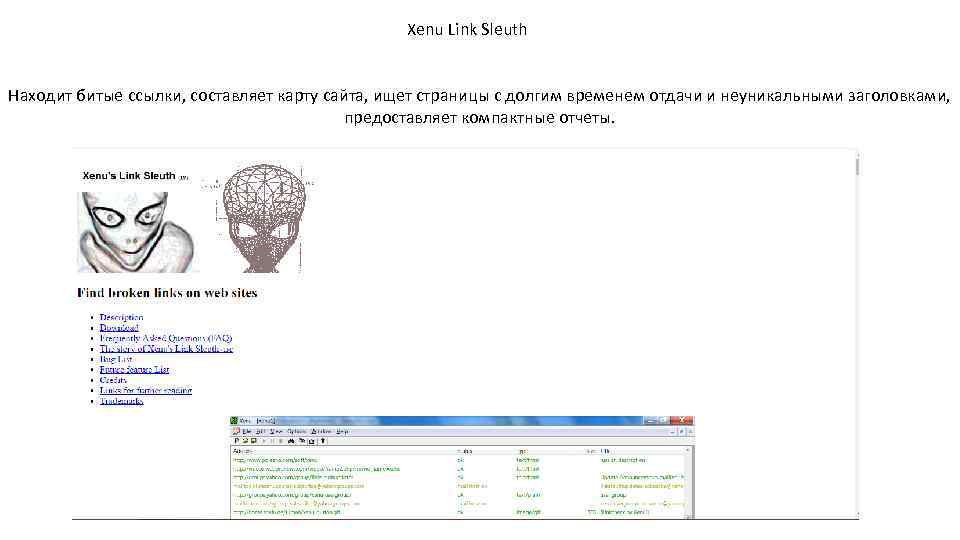Click Xenu list vertical scrollbar
This screenshot has height=540, width=960.
click(x=688, y=484)
